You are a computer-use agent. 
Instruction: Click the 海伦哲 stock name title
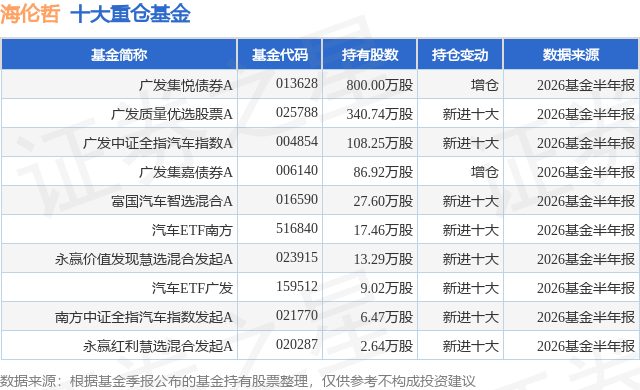click(30, 14)
